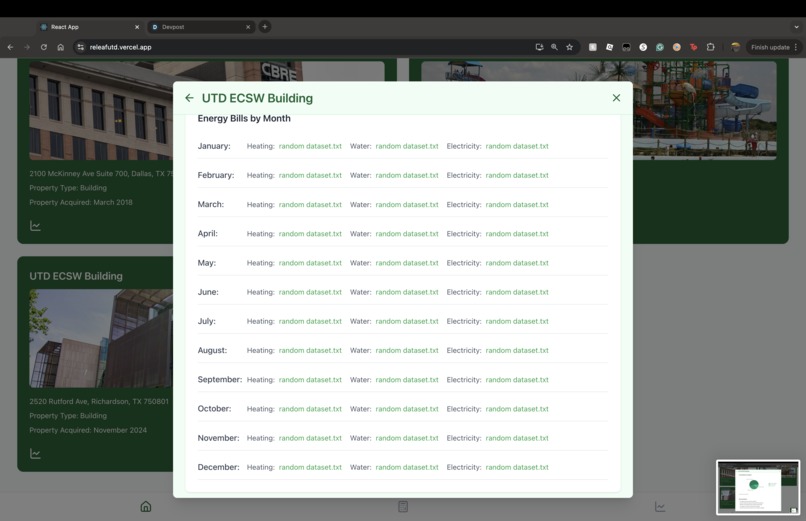
Task: Open December Water dataset link
Action: [407, 468]
